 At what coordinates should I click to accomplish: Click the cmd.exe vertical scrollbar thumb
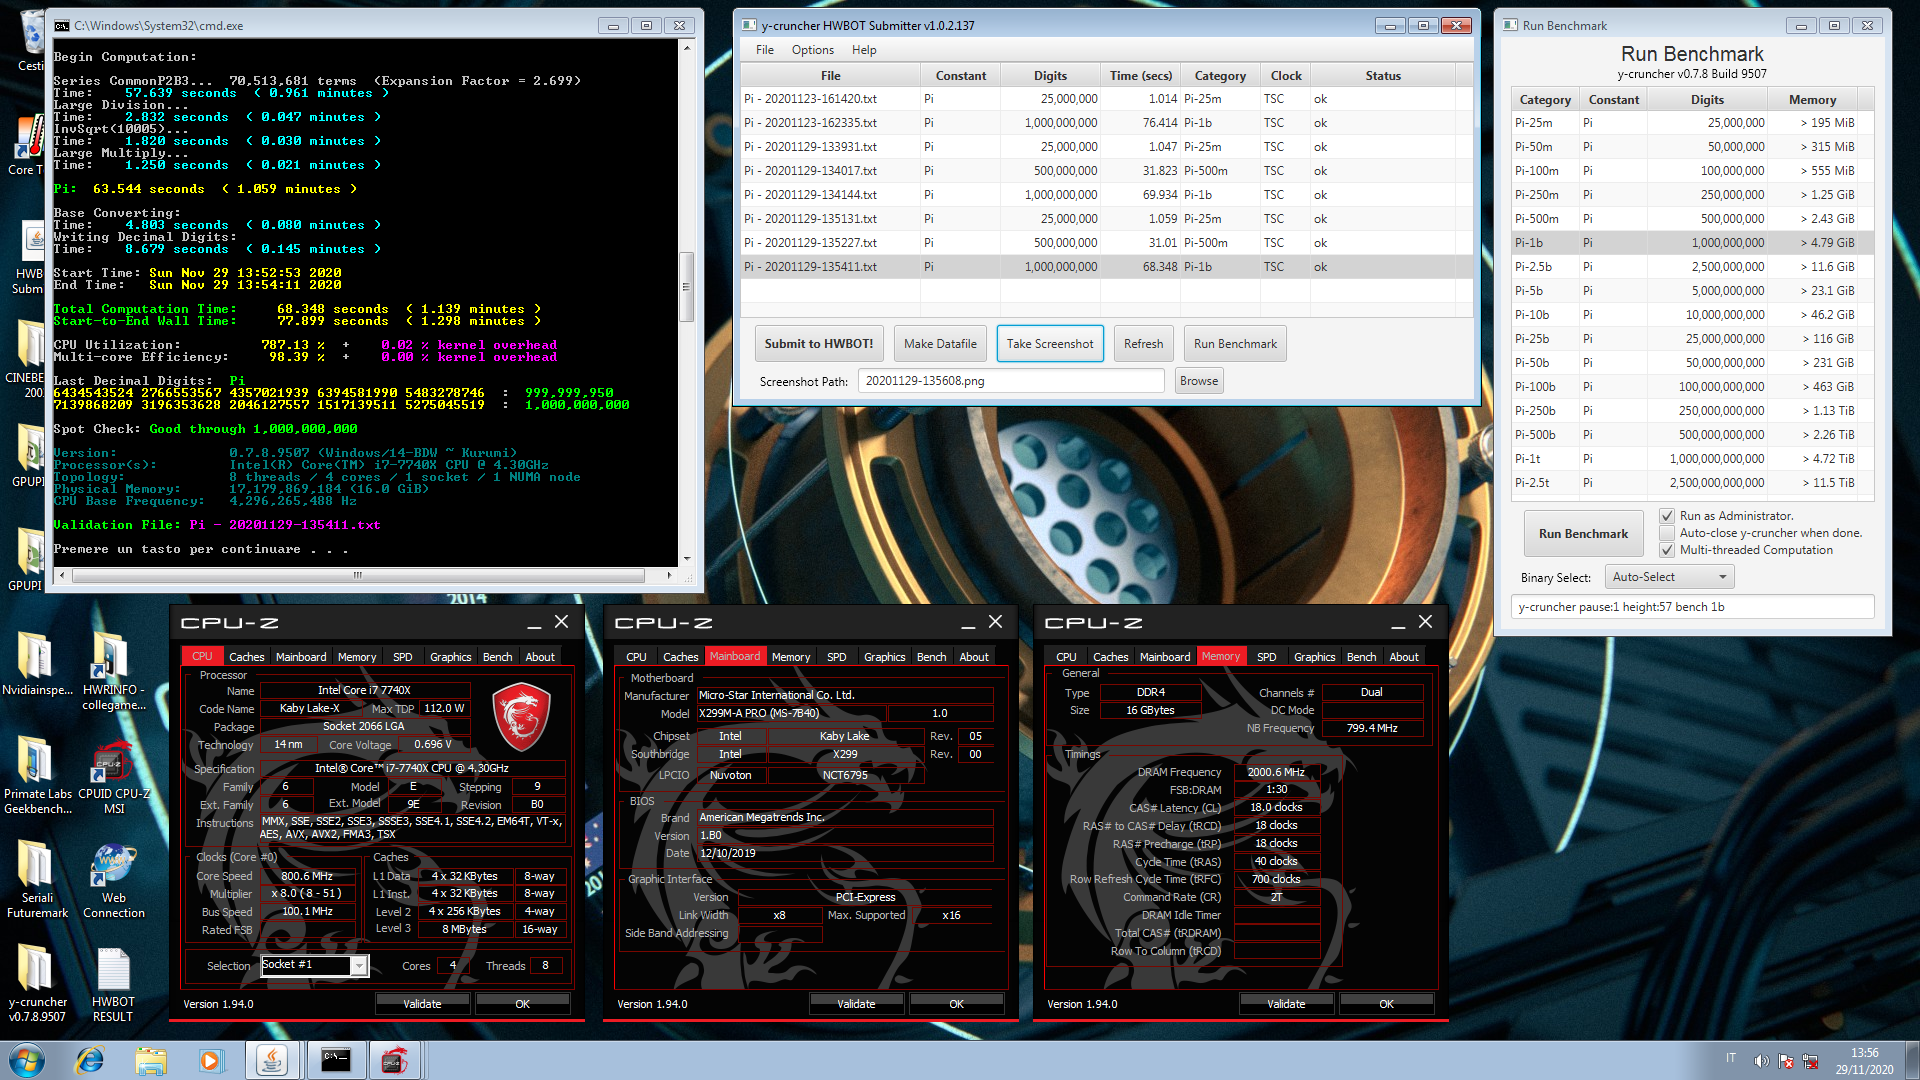tap(686, 287)
